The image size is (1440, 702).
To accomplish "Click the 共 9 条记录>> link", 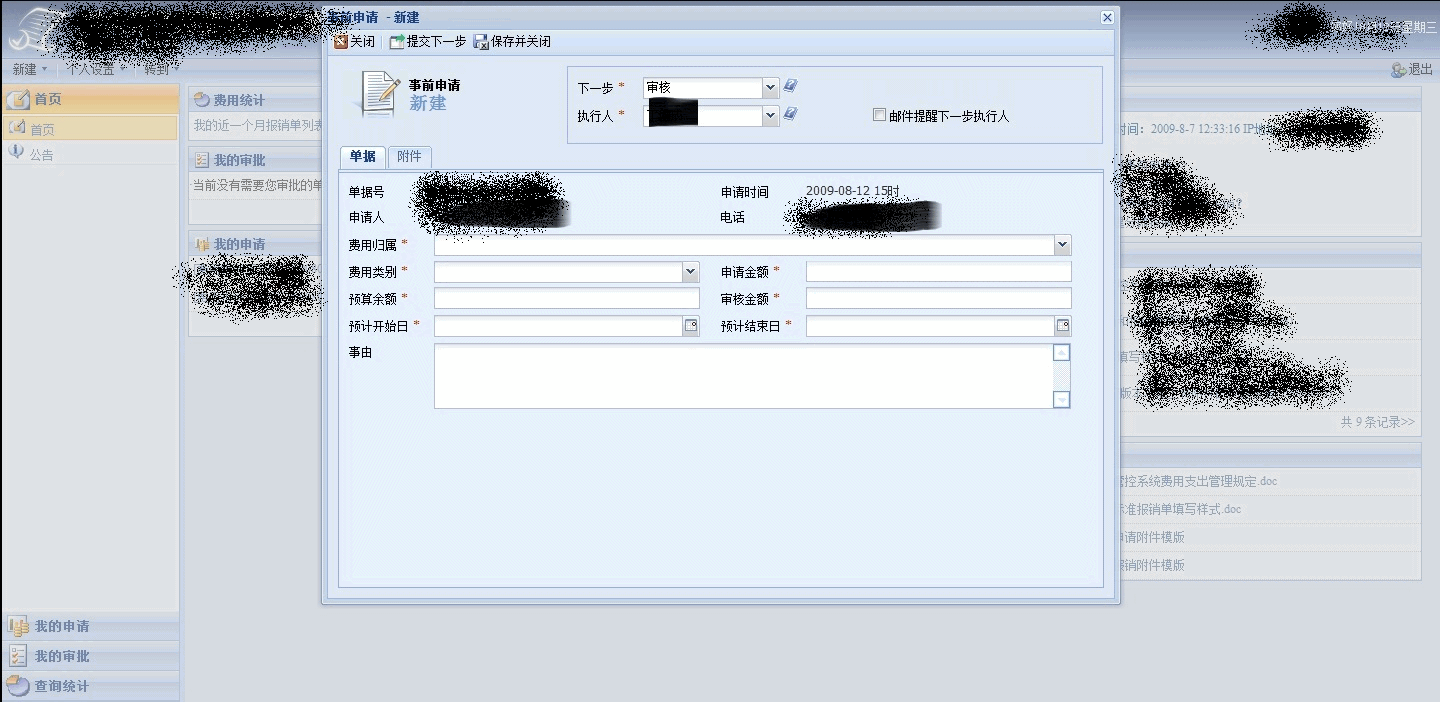I will click(1378, 422).
